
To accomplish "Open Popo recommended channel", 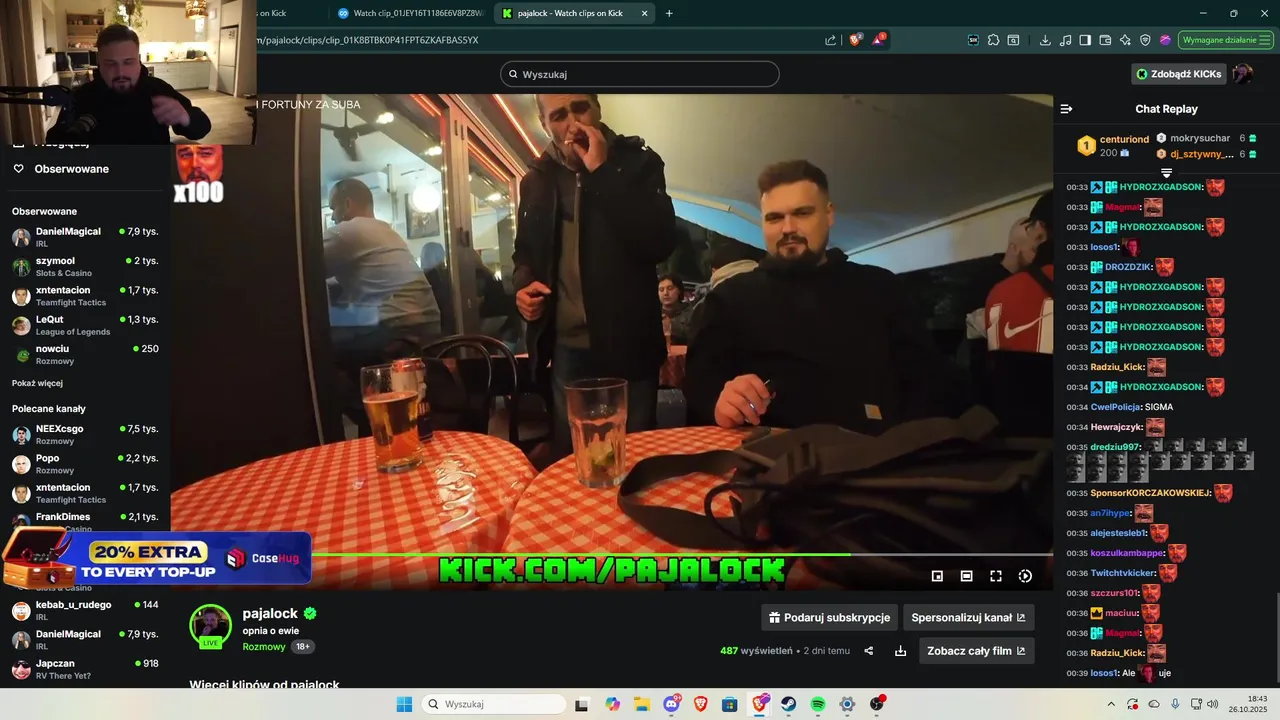I will (85, 464).
